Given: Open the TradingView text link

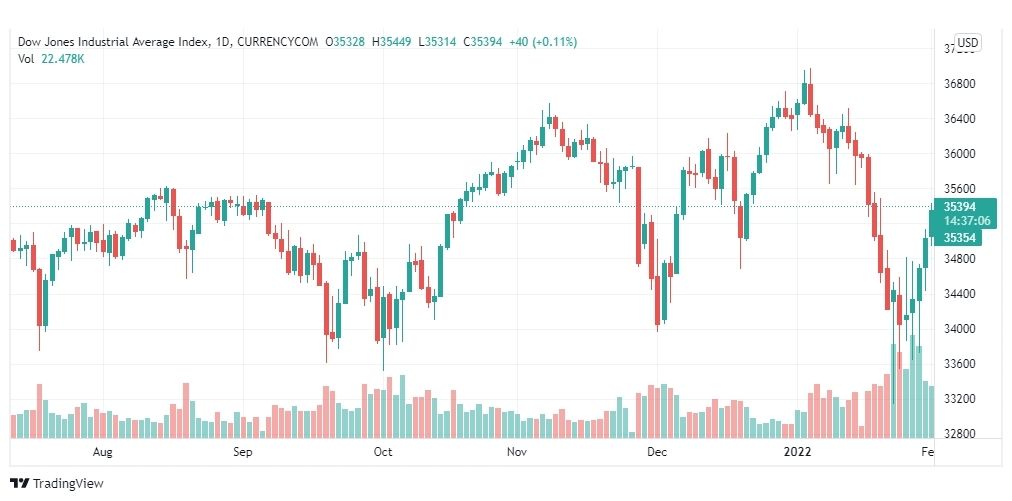Looking at the screenshot, I should (68, 484).
